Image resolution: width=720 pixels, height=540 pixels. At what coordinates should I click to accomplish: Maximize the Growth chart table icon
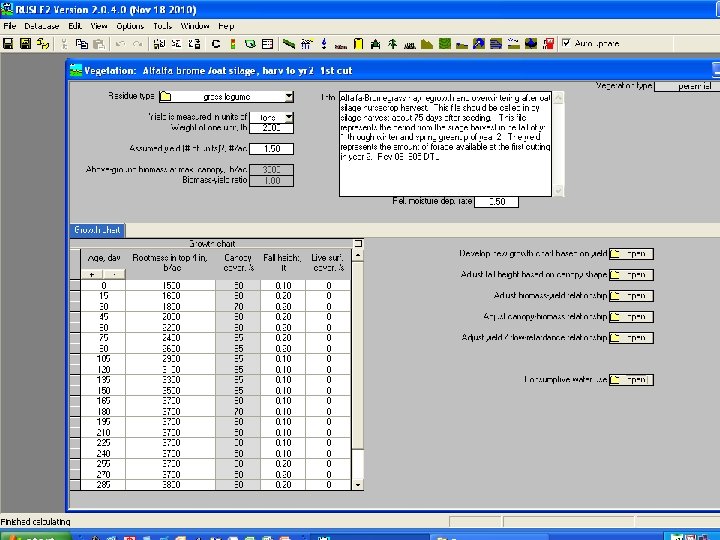358,243
